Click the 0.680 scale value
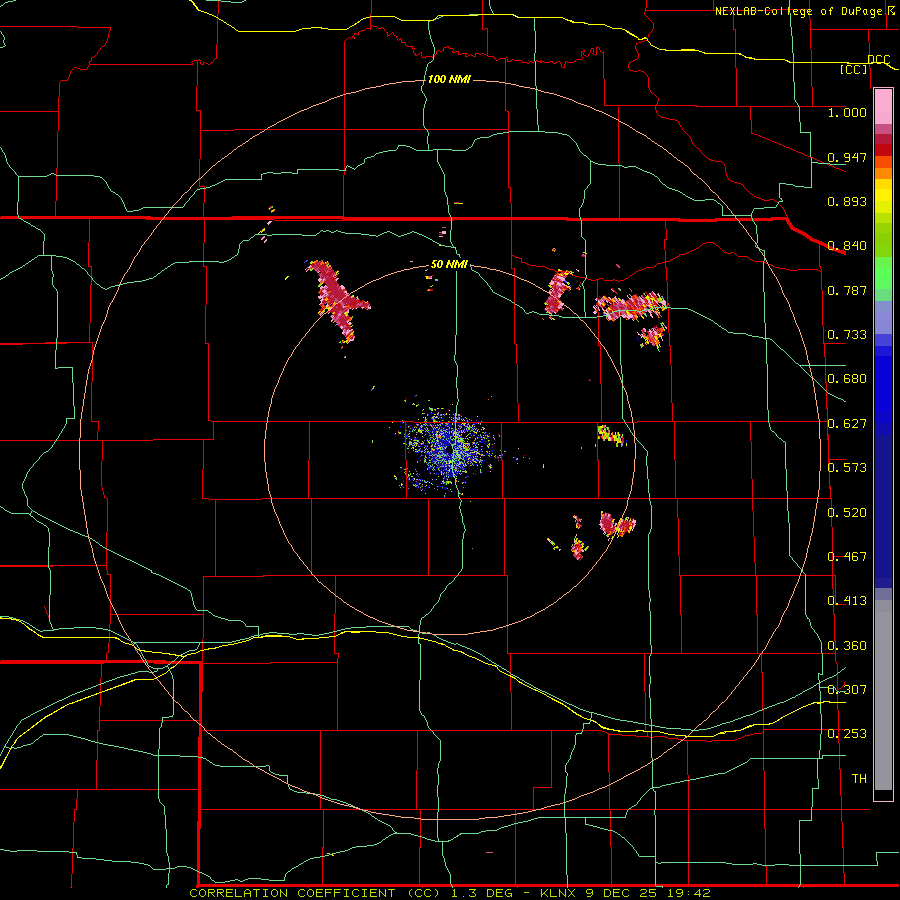 (x=847, y=379)
